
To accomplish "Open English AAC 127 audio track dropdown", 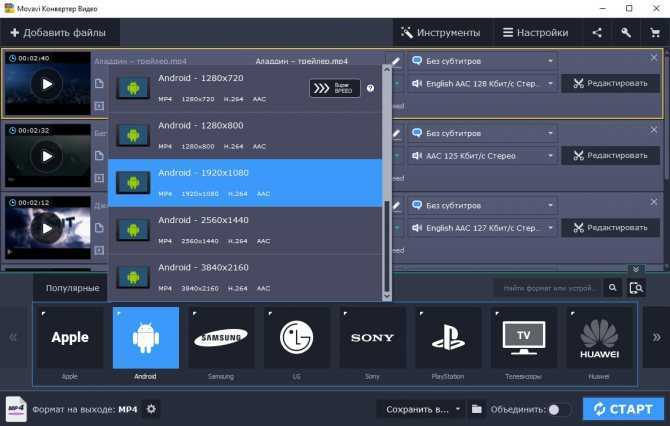I will pyautogui.click(x=482, y=228).
